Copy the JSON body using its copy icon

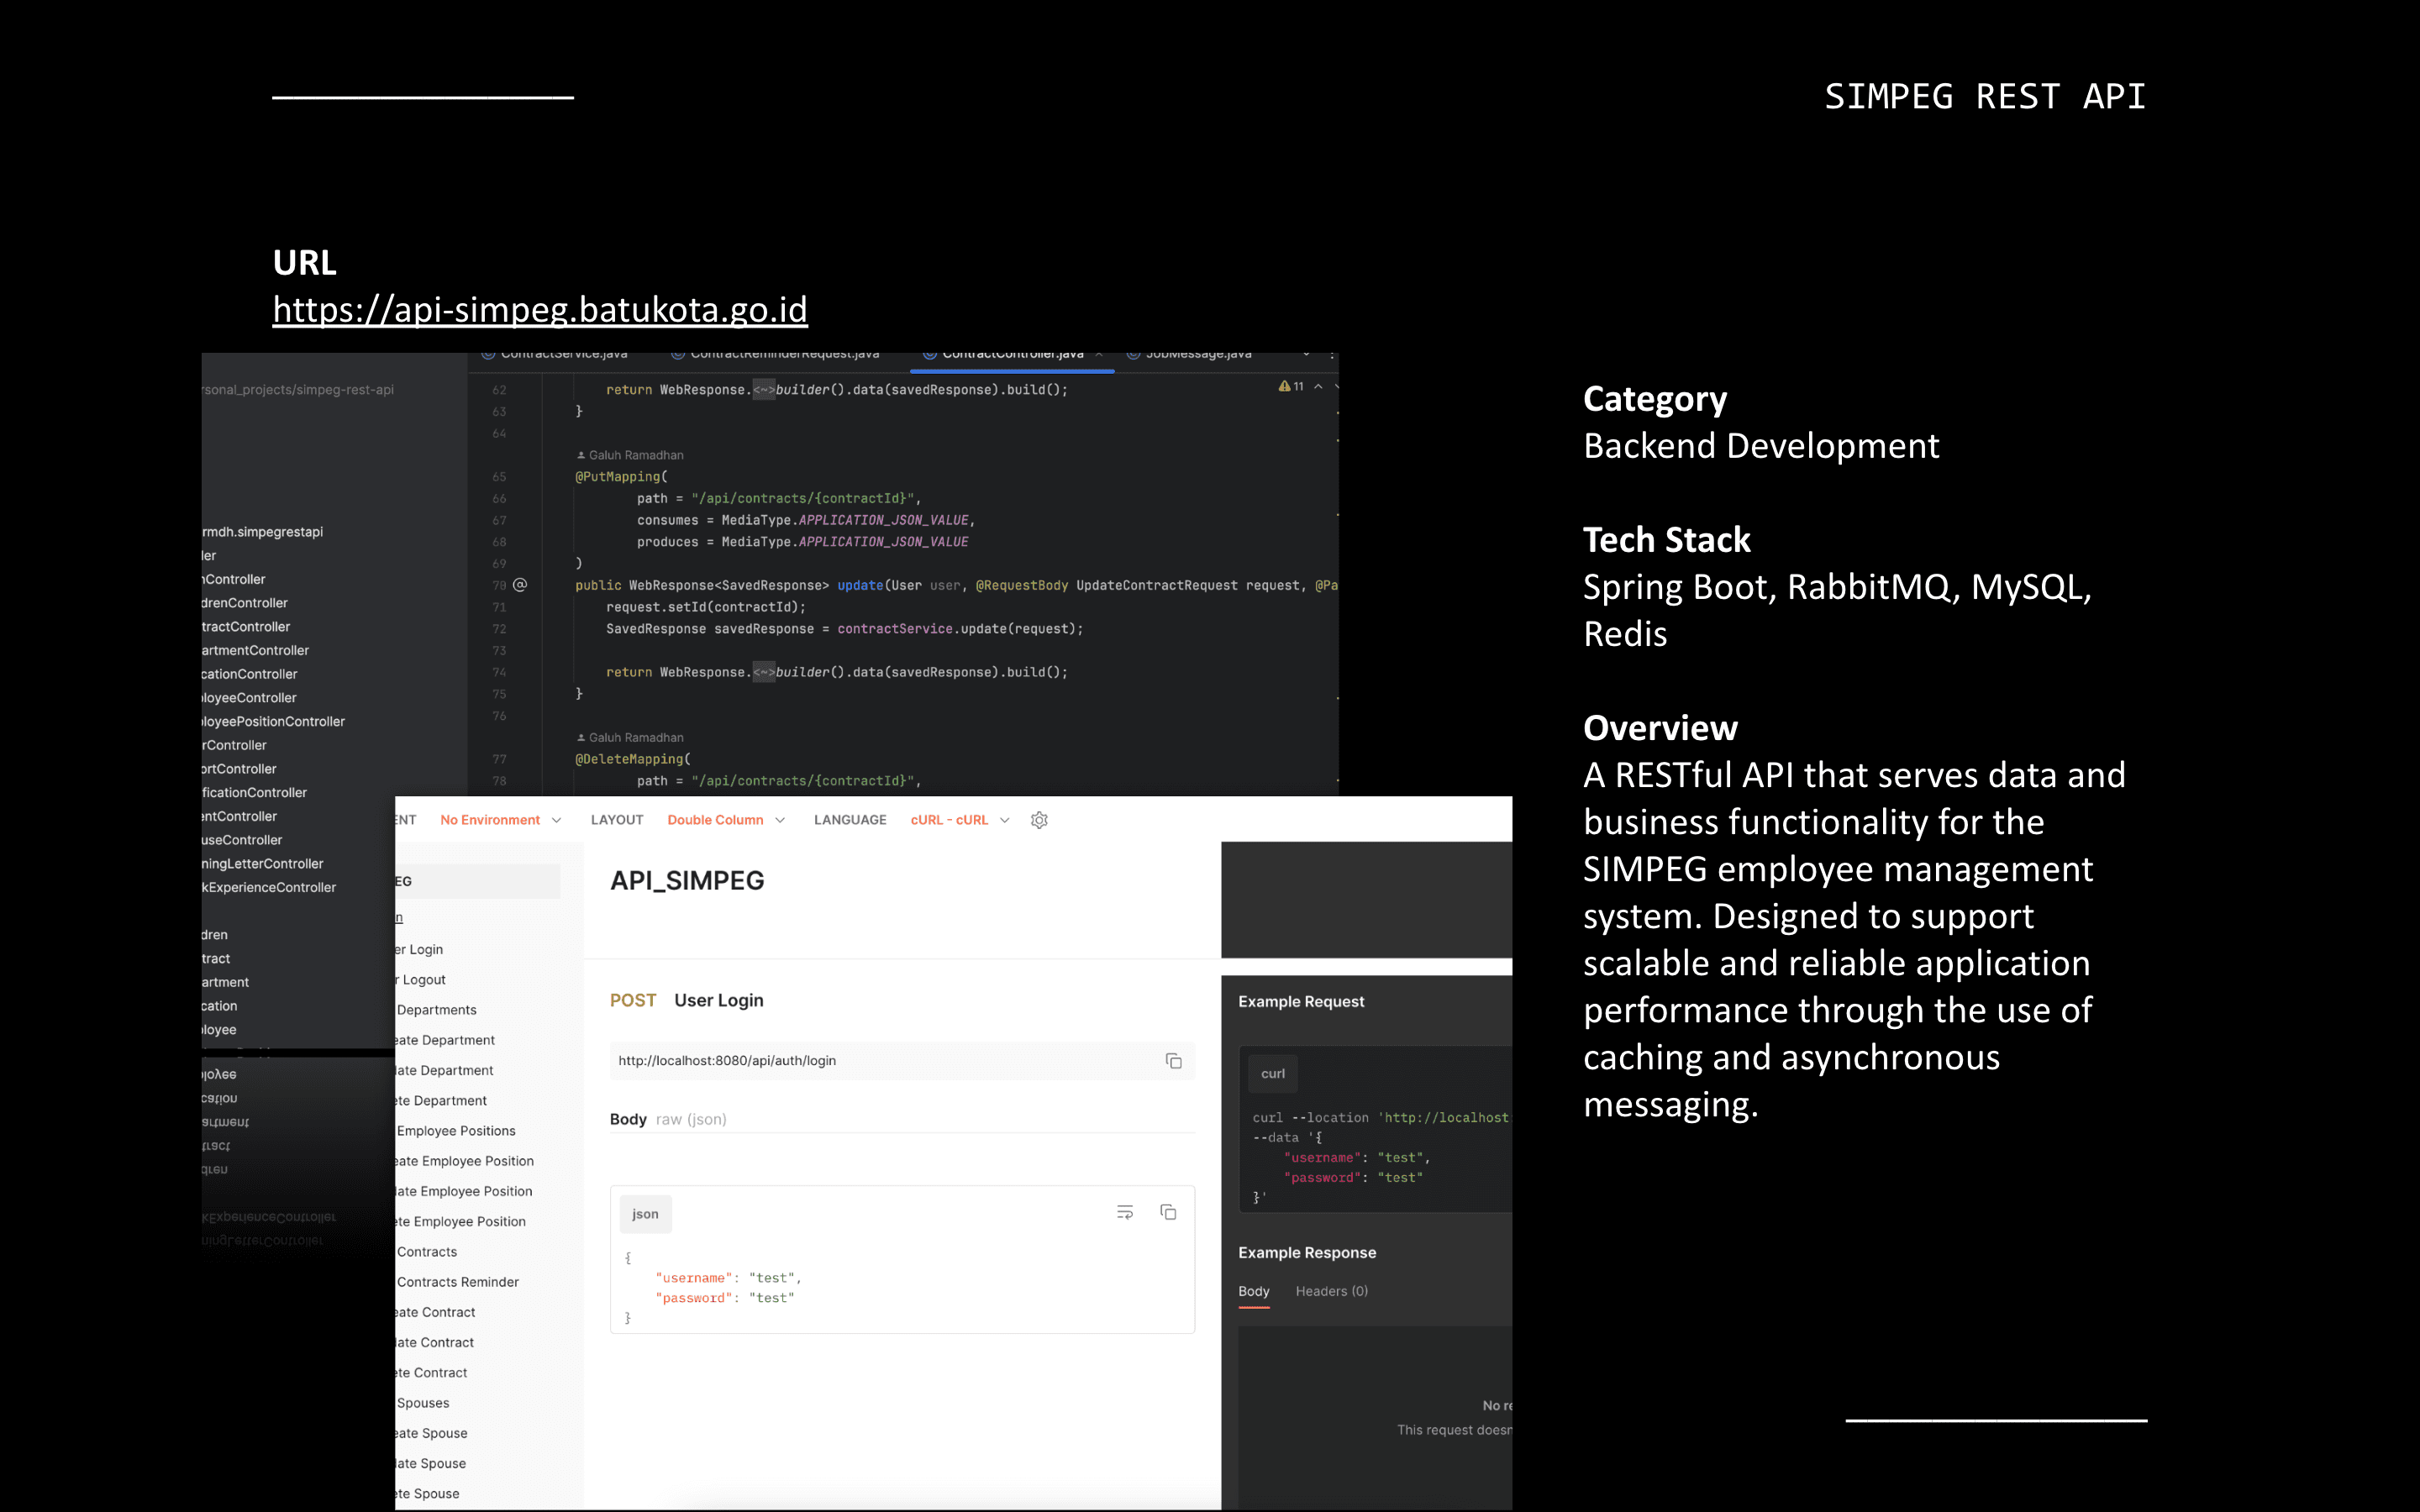pyautogui.click(x=1168, y=1212)
